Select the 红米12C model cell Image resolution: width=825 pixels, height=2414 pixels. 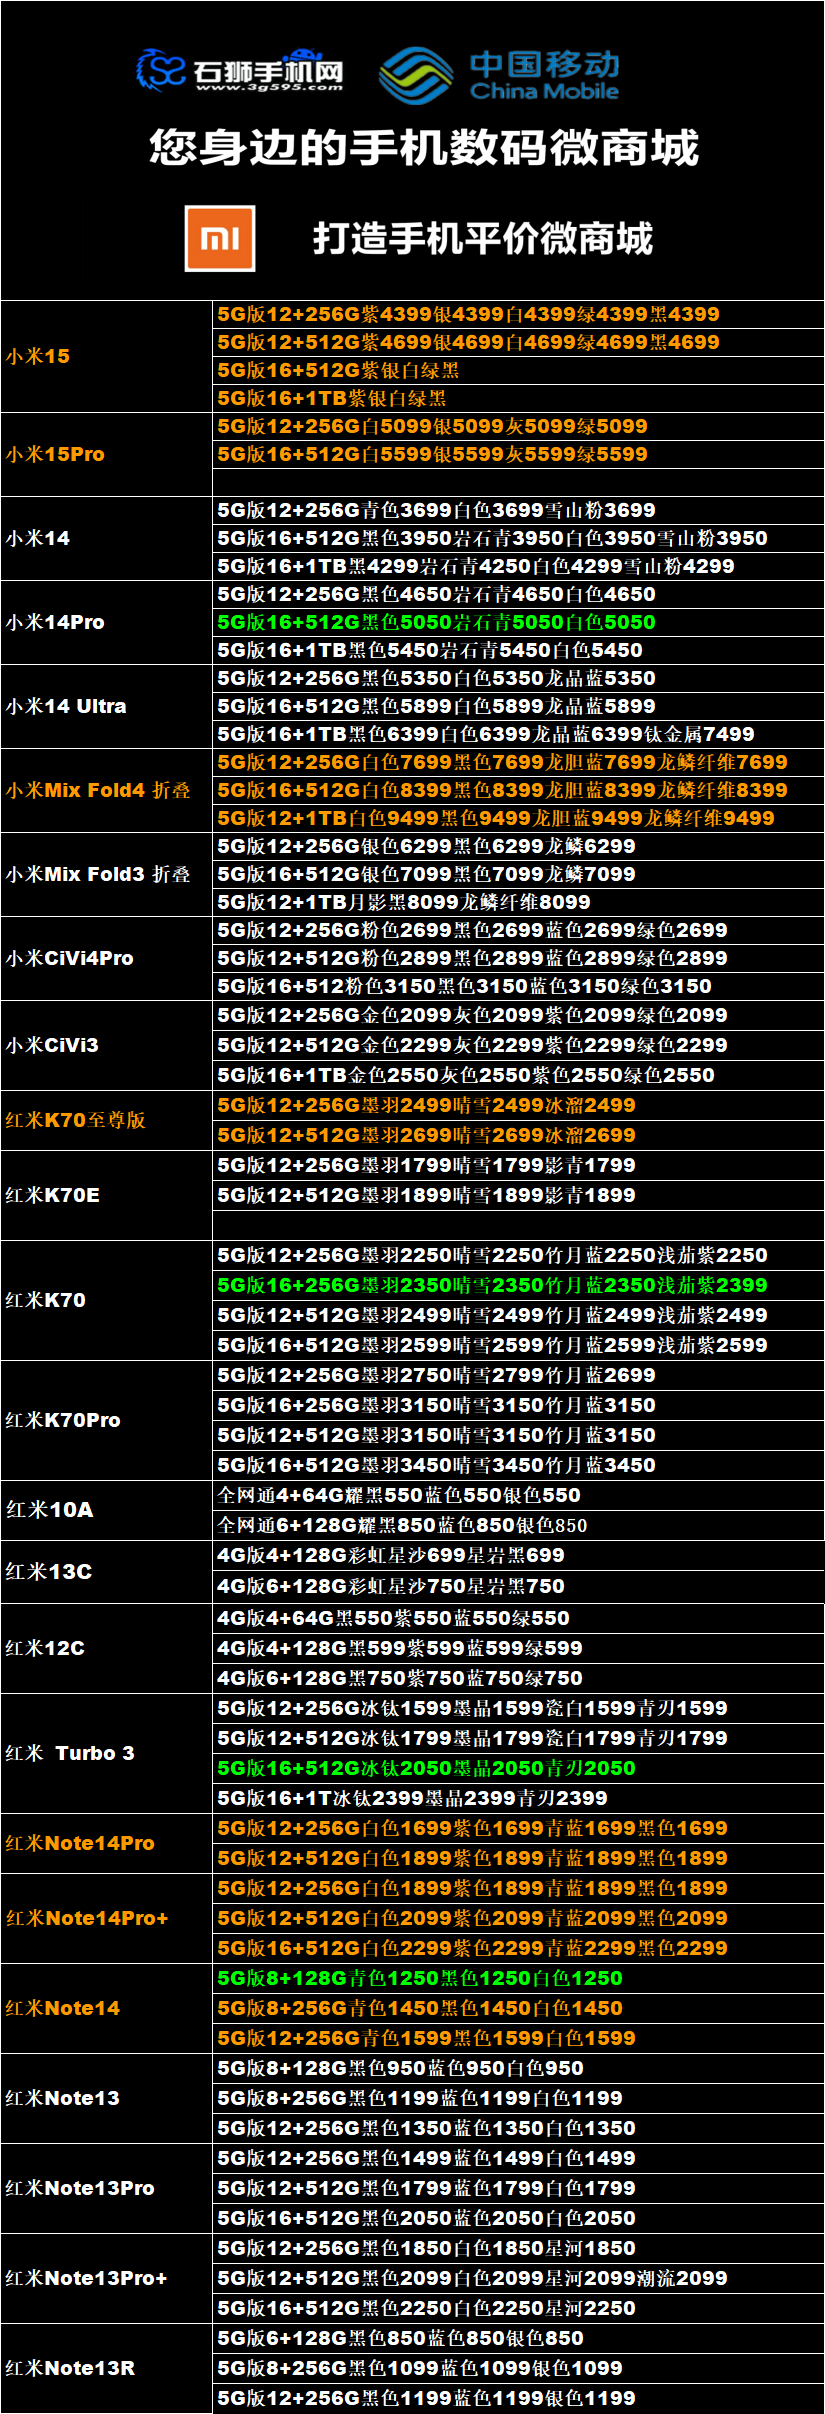pyautogui.click(x=106, y=1648)
